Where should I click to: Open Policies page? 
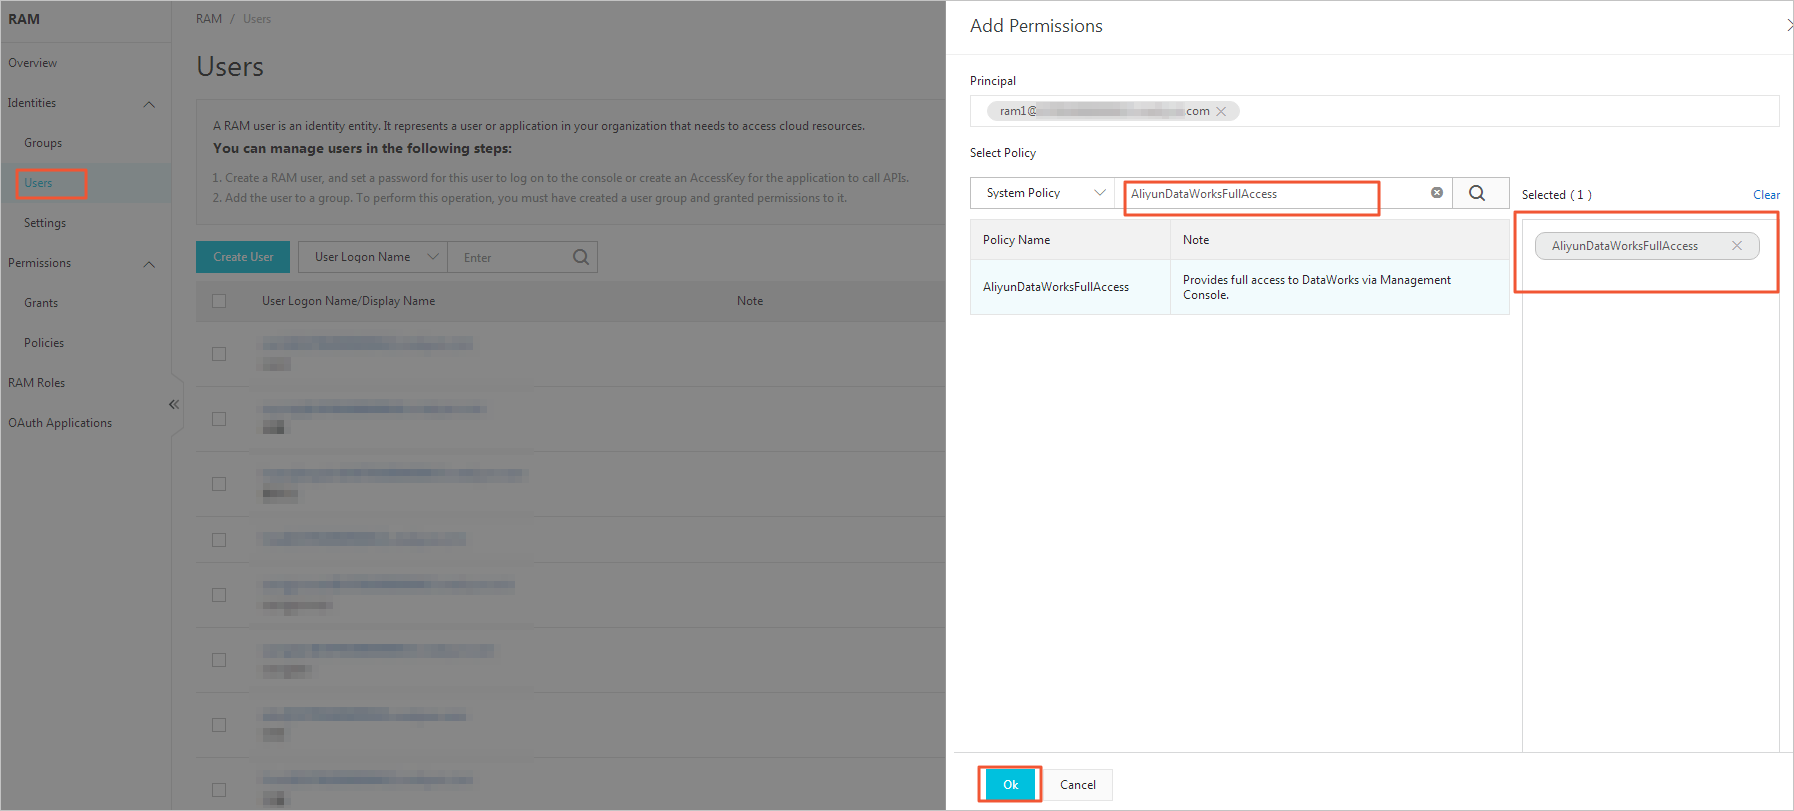(x=44, y=343)
